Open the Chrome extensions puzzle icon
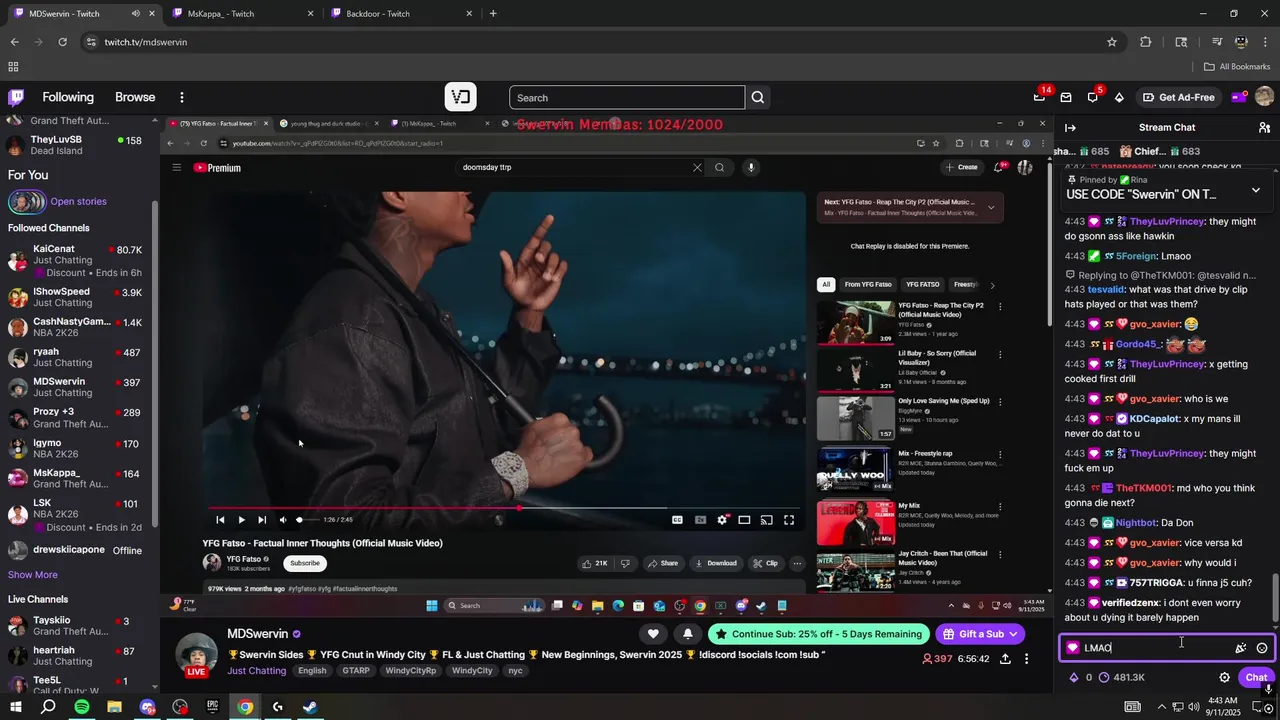 pos(1146,42)
